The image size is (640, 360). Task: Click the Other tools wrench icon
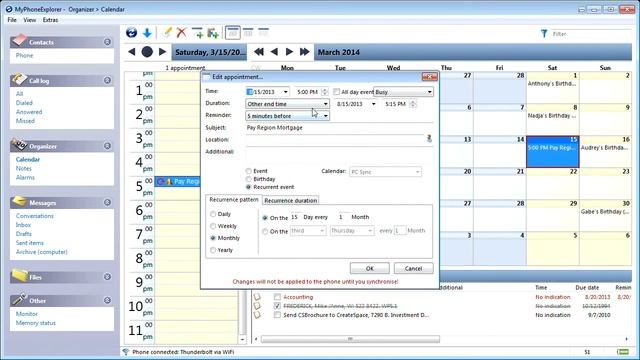(x=19, y=299)
